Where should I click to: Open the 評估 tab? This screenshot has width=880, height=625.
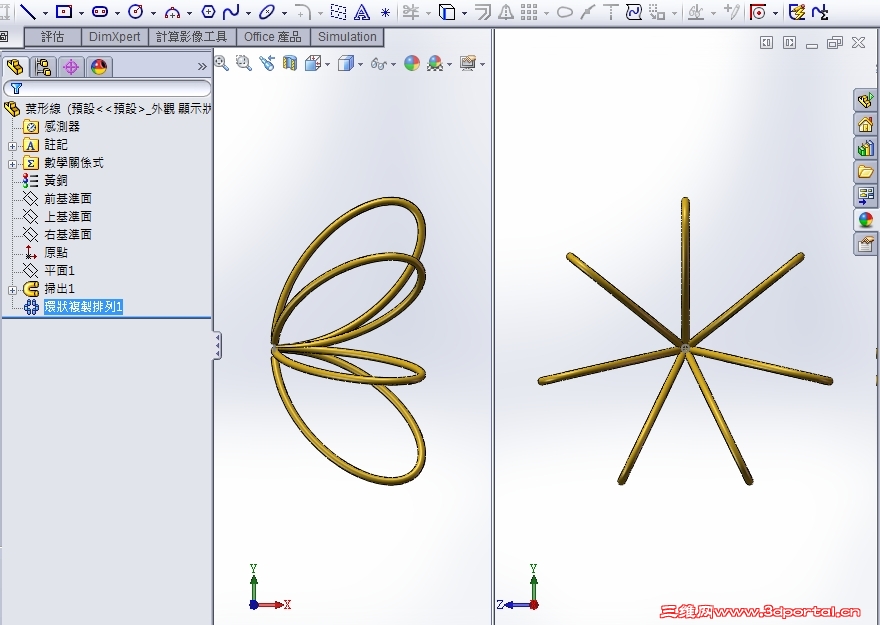[x=53, y=37]
